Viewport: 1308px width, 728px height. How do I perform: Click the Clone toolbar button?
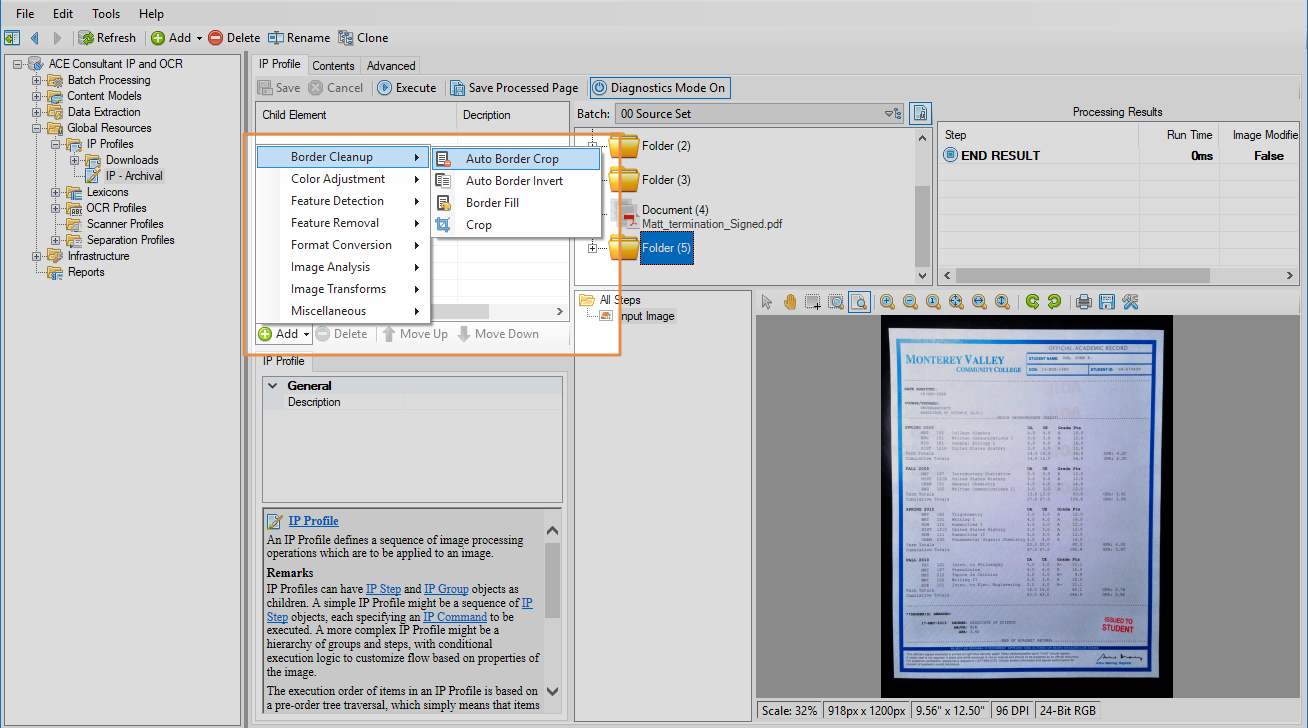pyautogui.click(x=363, y=38)
